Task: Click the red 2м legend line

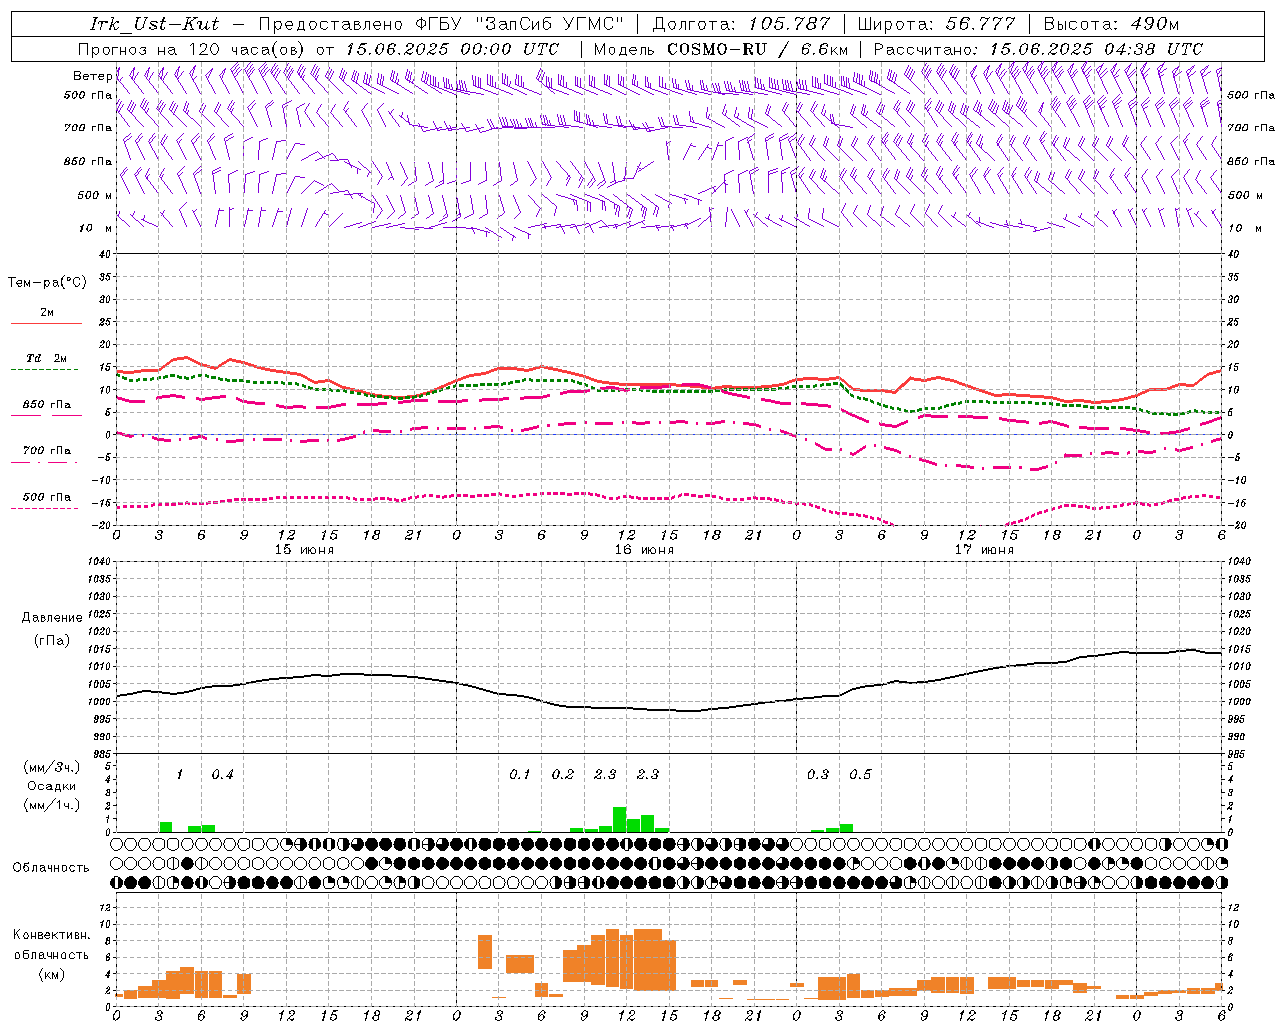Action: pyautogui.click(x=46, y=323)
